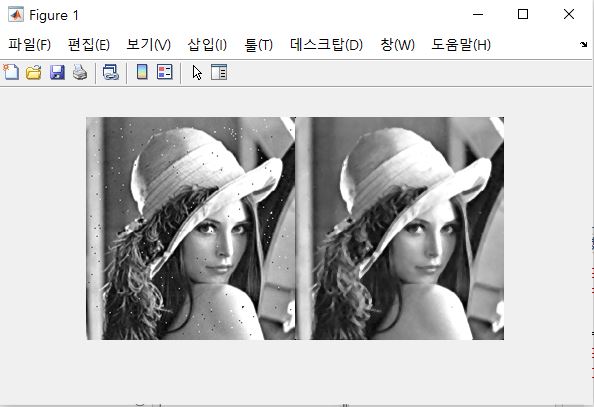This screenshot has width=594, height=407.
Task: Insert a legend via toolbar icon
Action: pos(165,72)
